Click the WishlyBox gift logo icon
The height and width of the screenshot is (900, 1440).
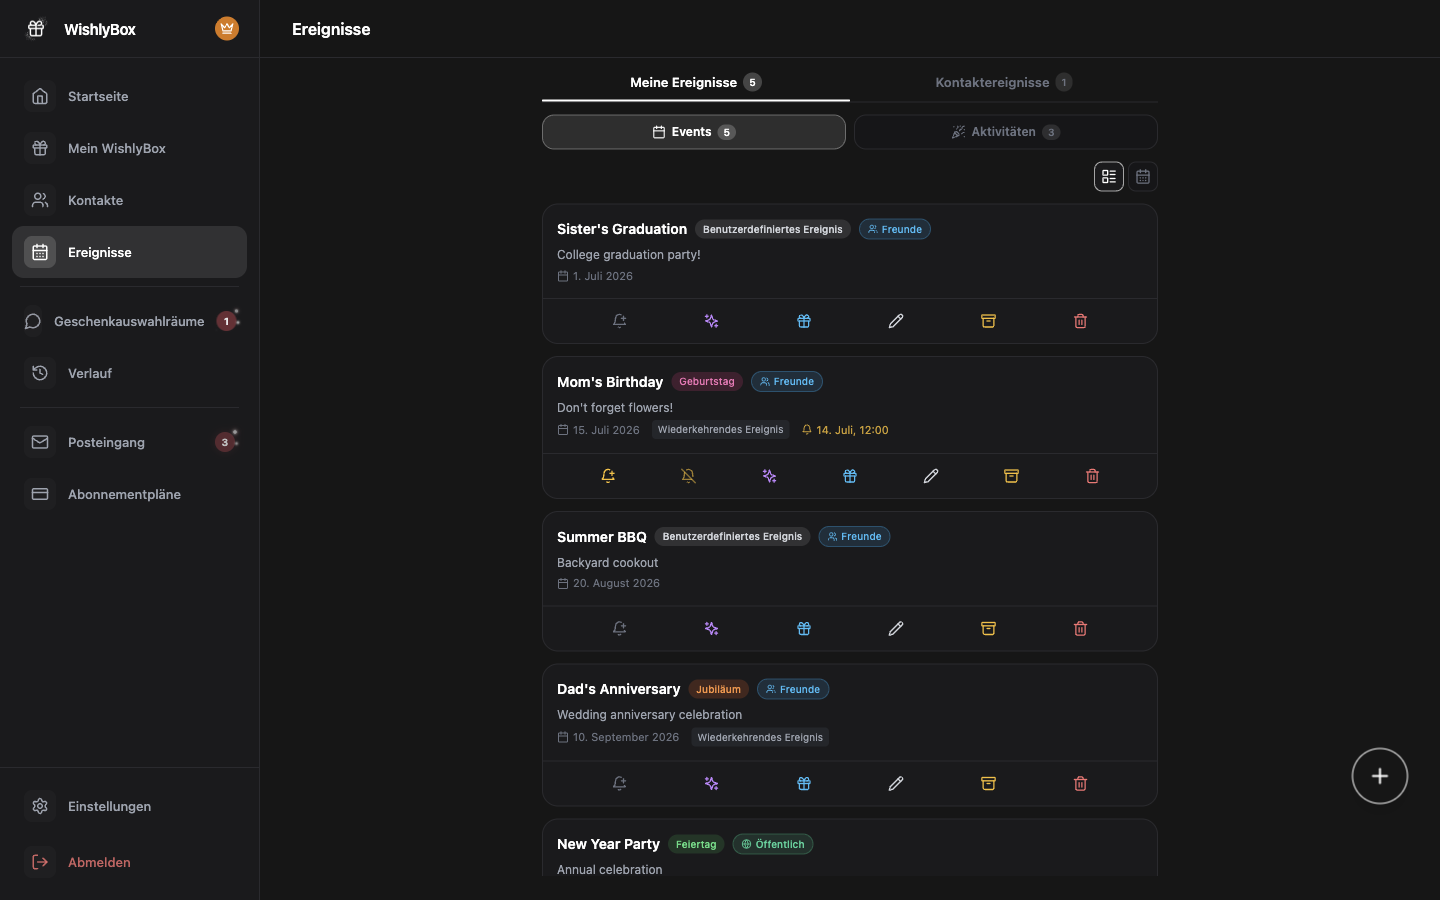(36, 29)
